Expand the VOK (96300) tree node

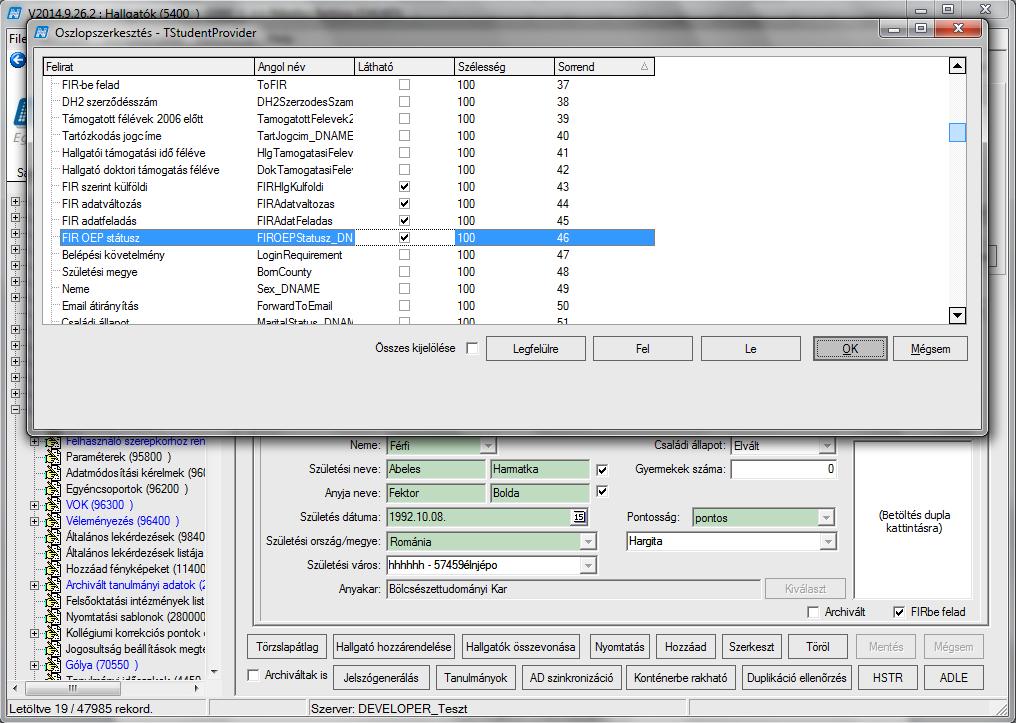coord(34,505)
